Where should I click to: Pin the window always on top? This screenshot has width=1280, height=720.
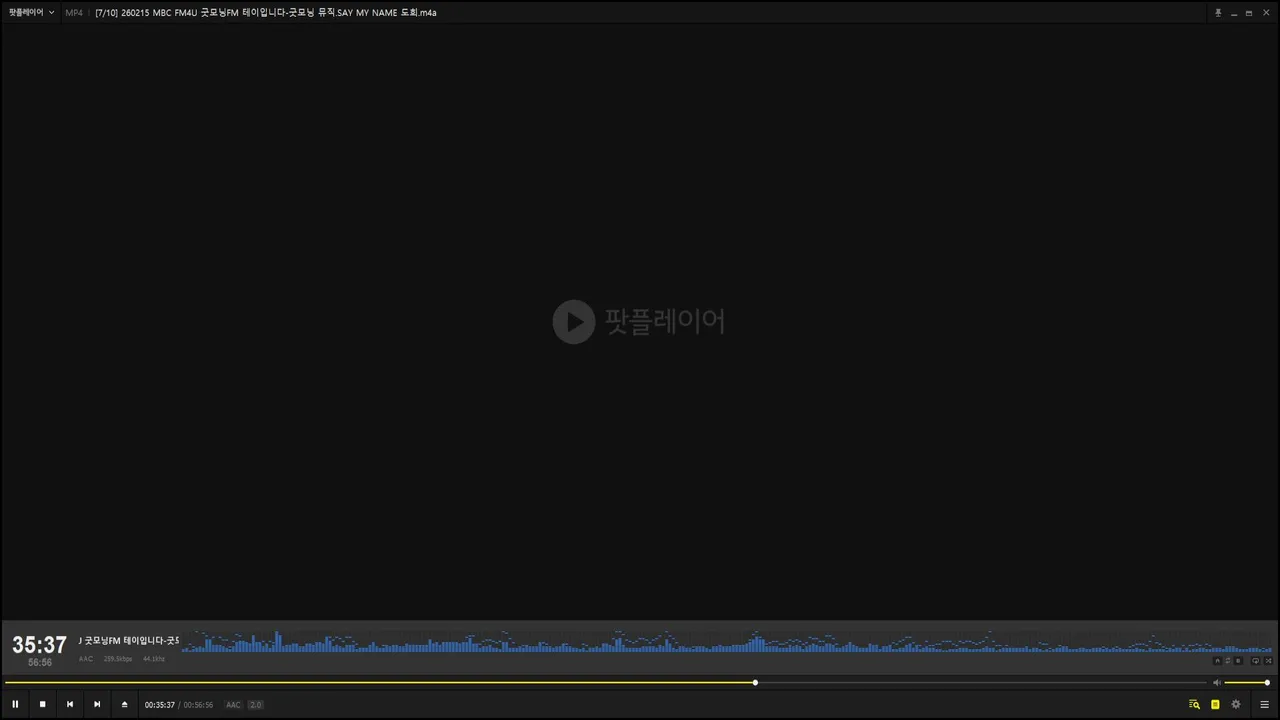[1218, 13]
